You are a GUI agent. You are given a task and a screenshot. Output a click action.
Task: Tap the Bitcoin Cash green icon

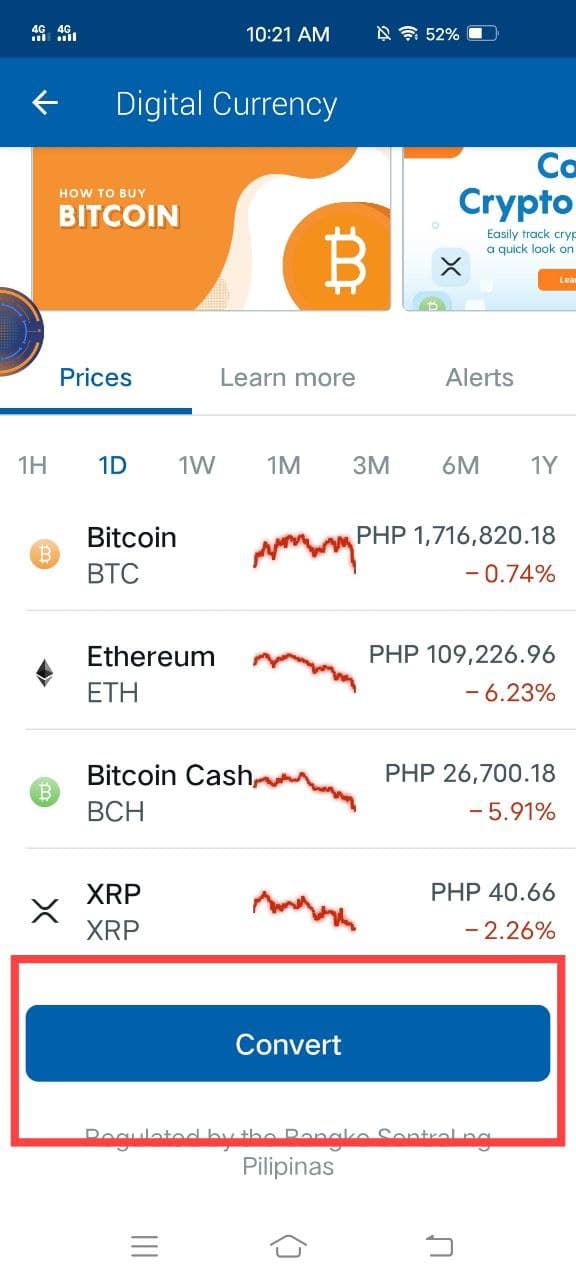pyautogui.click(x=44, y=792)
